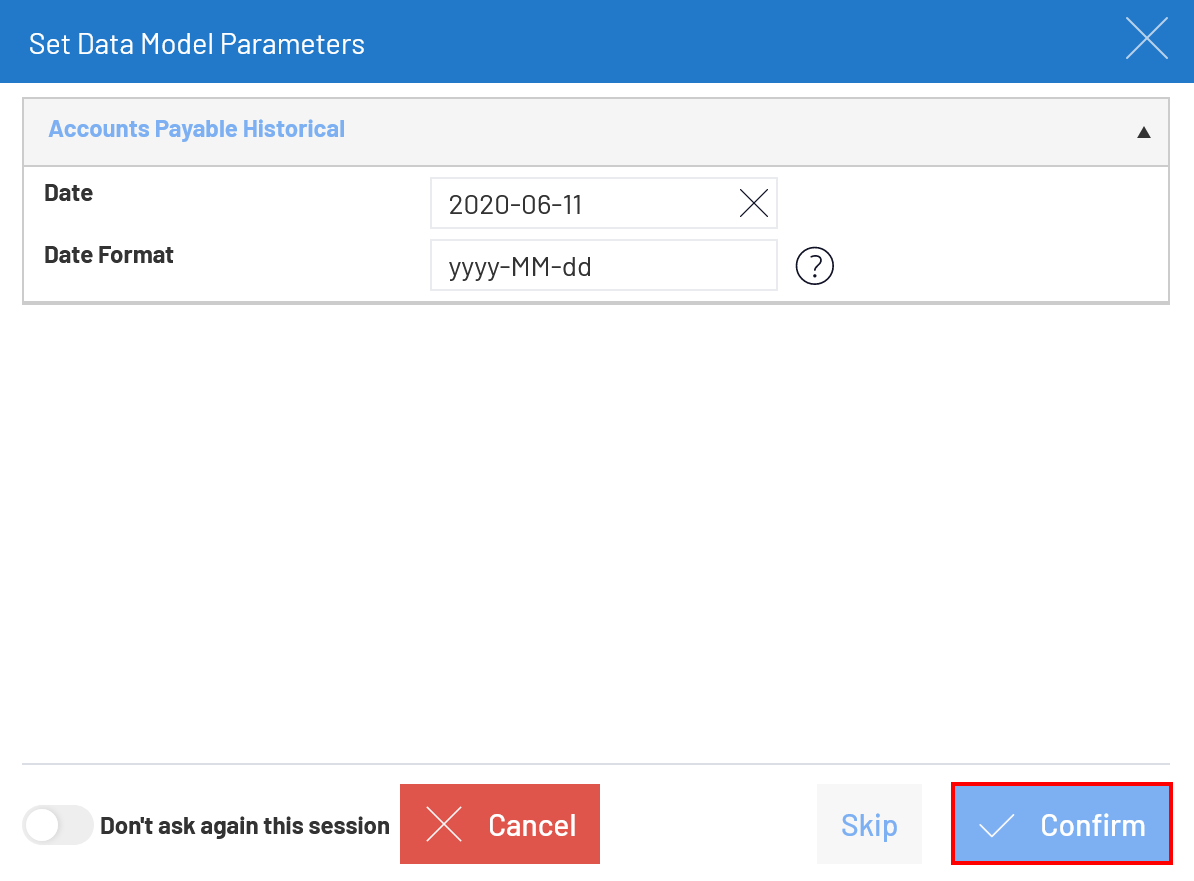Image resolution: width=1194 pixels, height=881 pixels.
Task: Skip setting the data model parameters
Action: click(869, 824)
